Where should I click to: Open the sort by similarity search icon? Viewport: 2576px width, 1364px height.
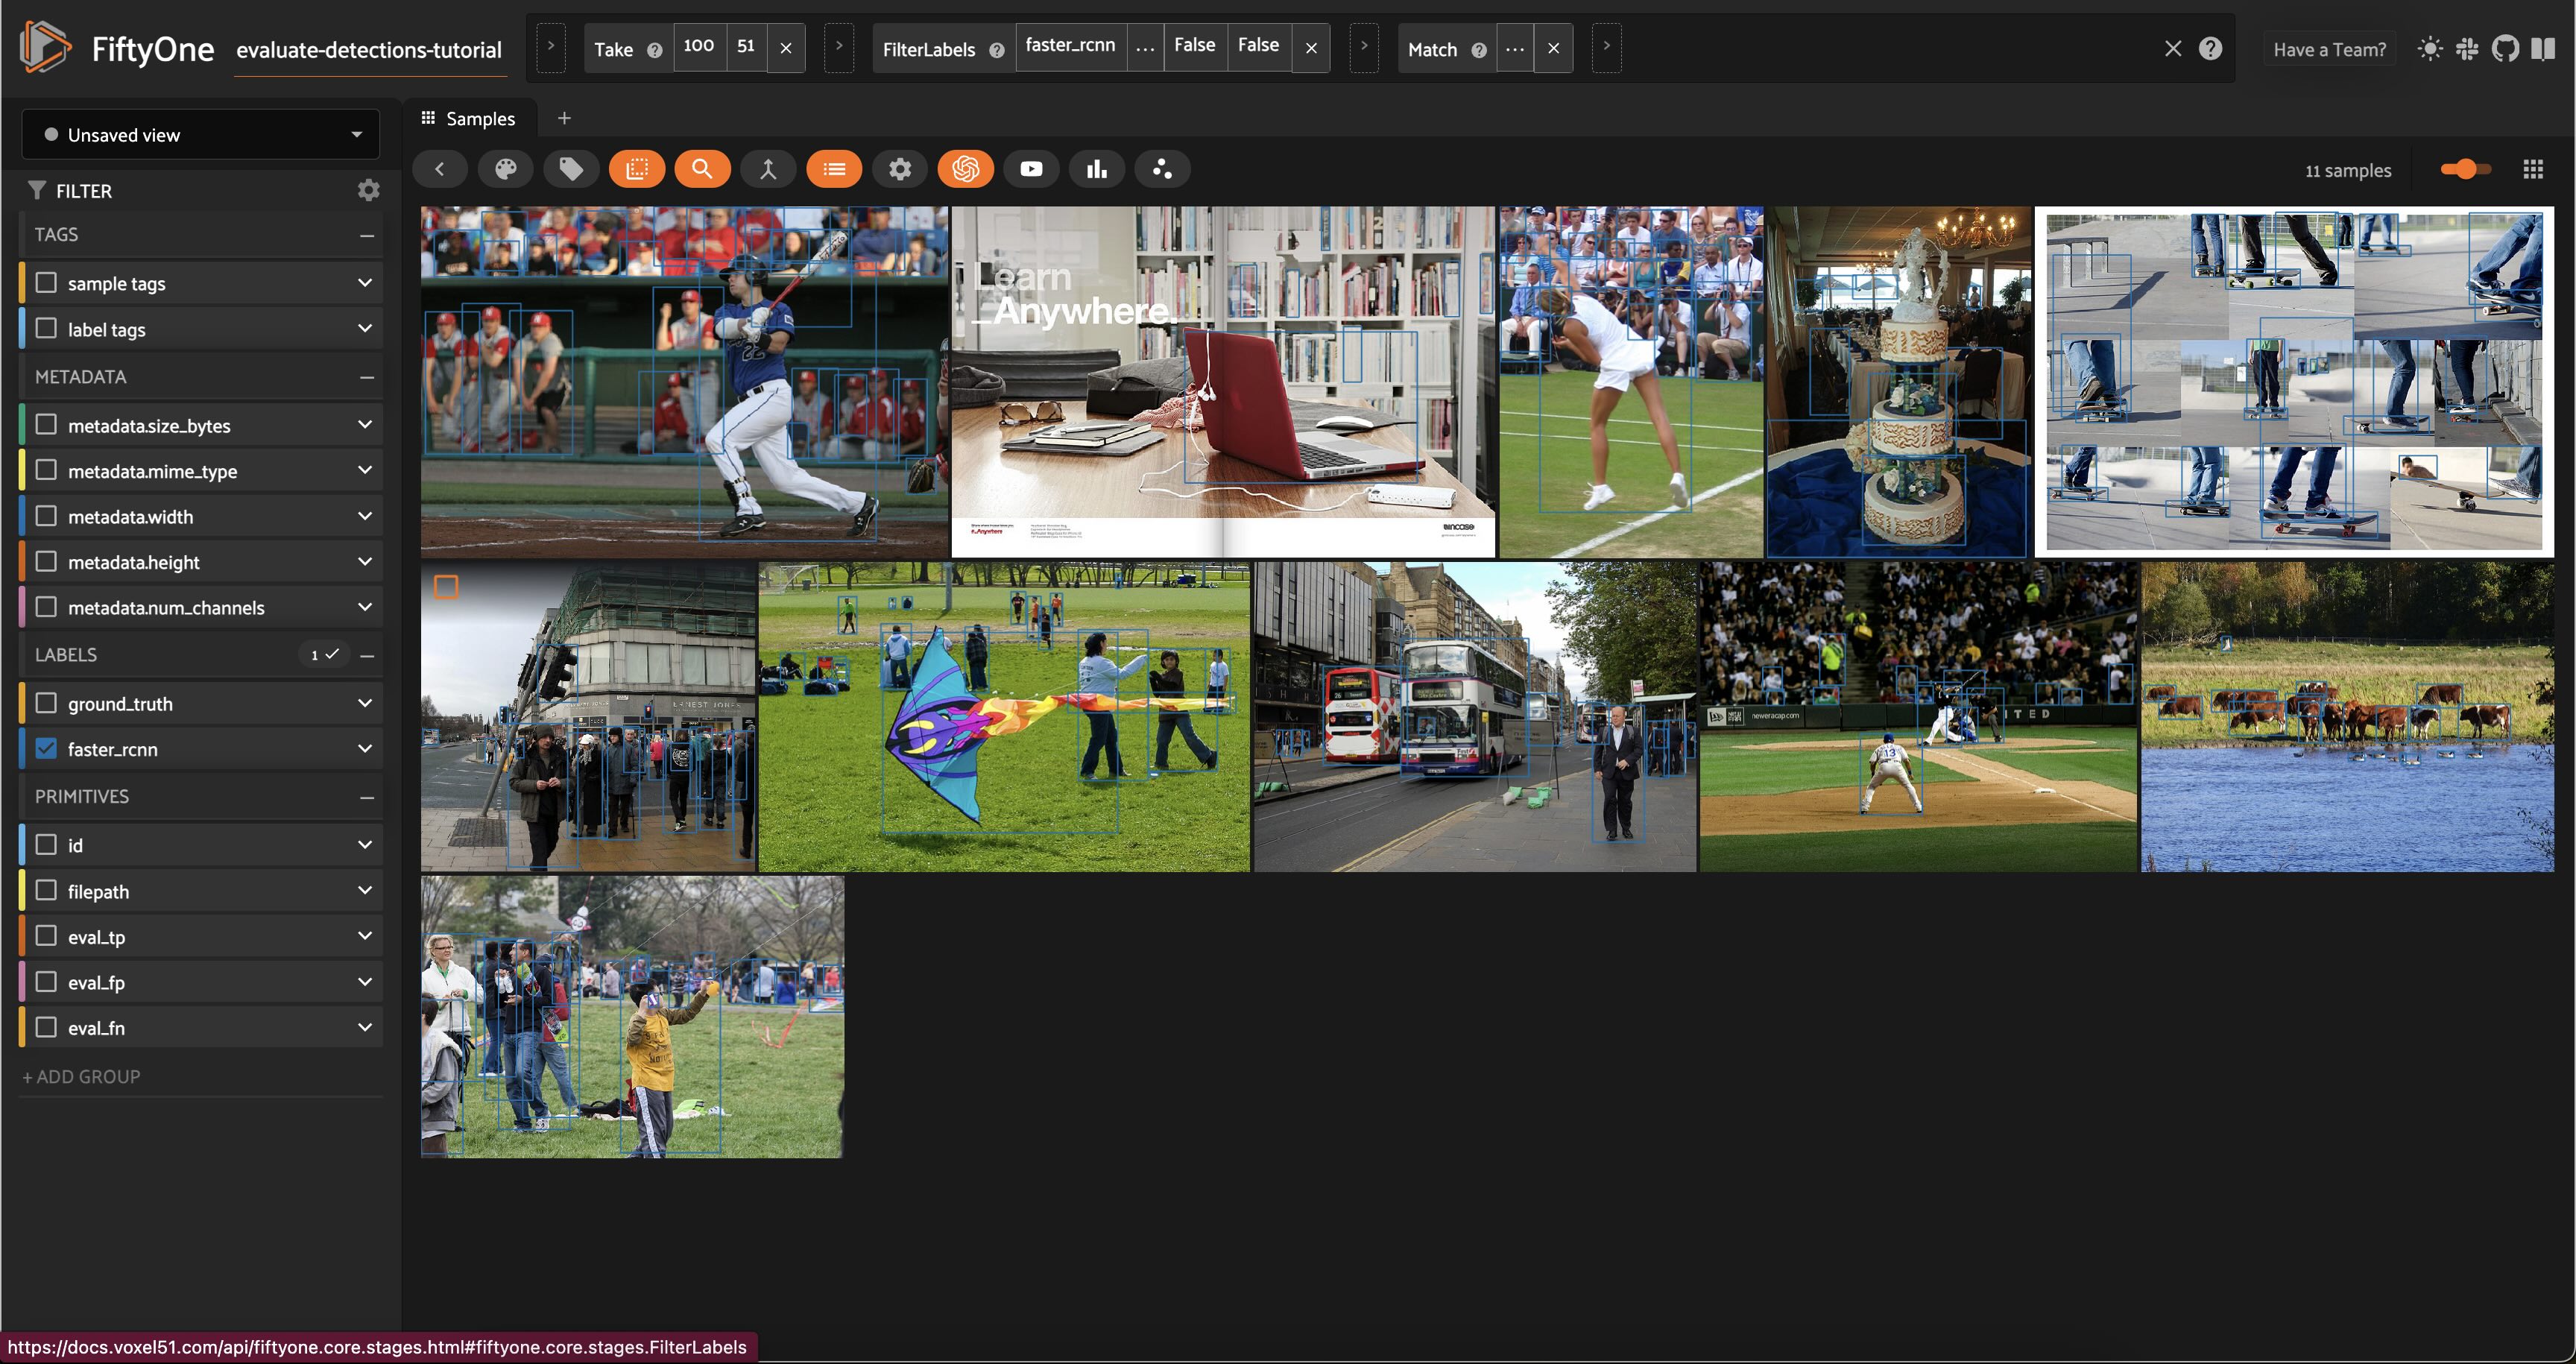point(702,169)
